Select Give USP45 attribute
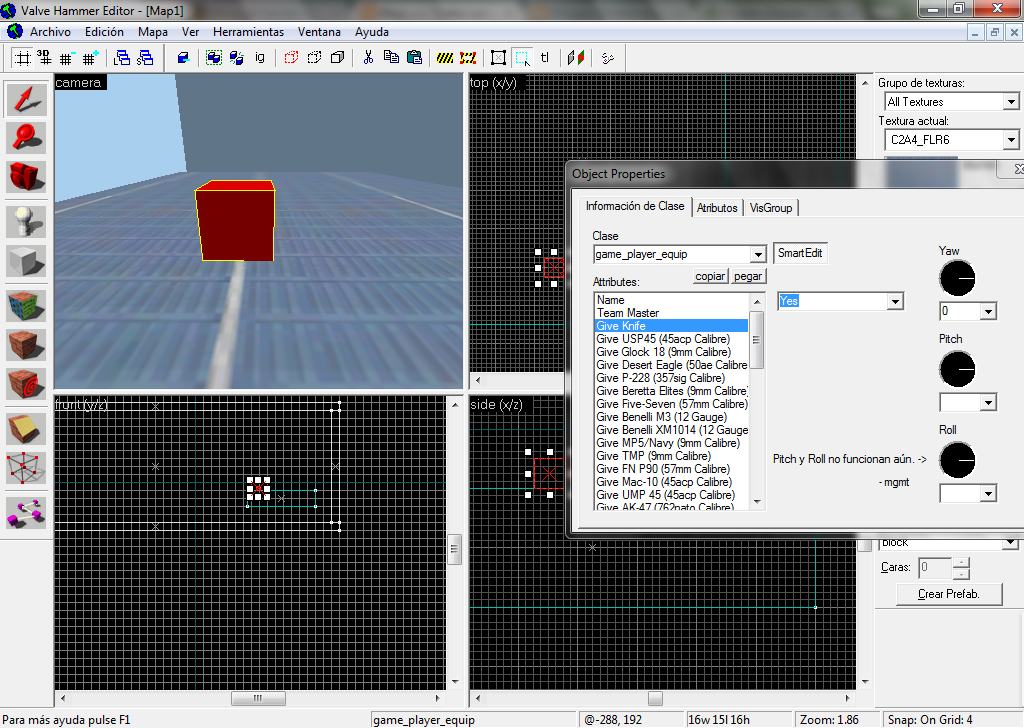The image size is (1029, 728). click(x=671, y=339)
